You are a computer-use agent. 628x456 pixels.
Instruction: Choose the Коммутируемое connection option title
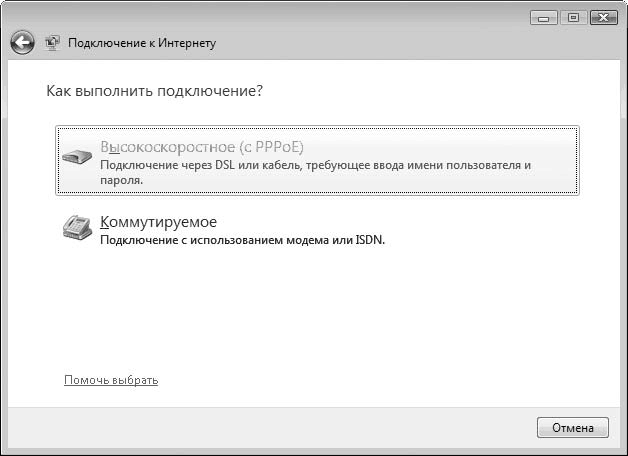pyautogui.click(x=158, y=221)
